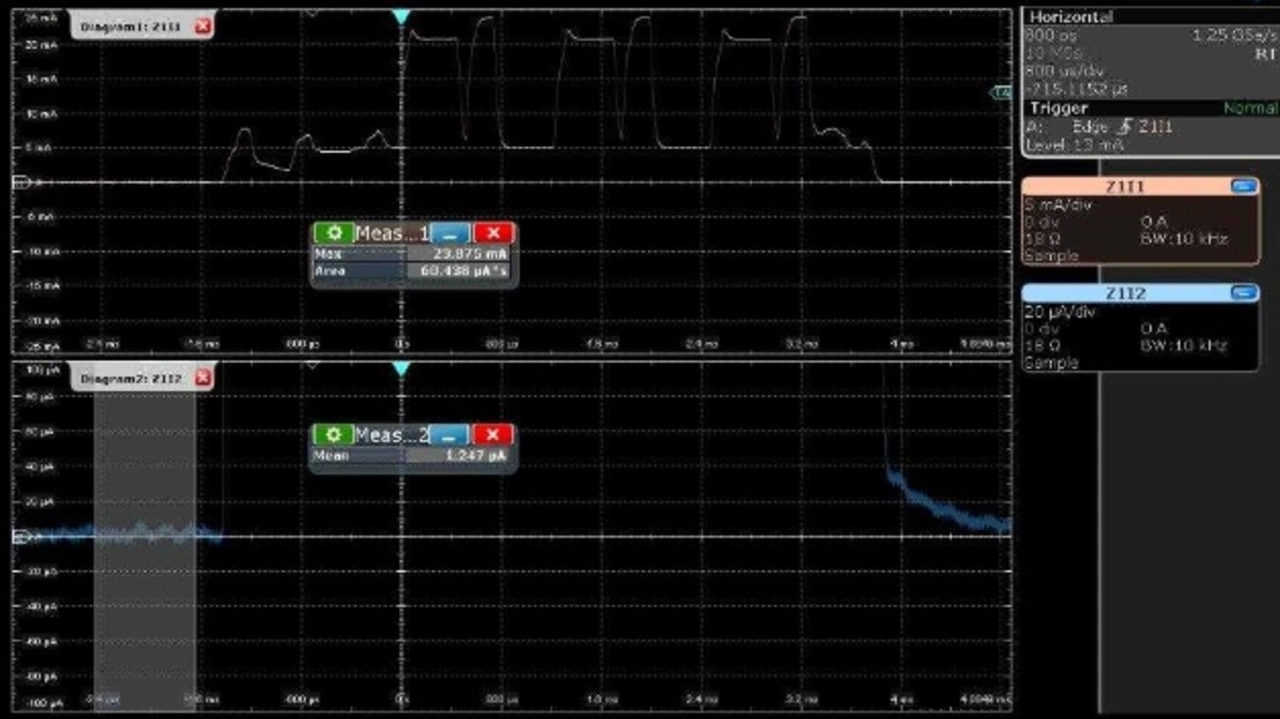Select the Diagram1: Z1I1 tab

pyautogui.click(x=130, y=27)
